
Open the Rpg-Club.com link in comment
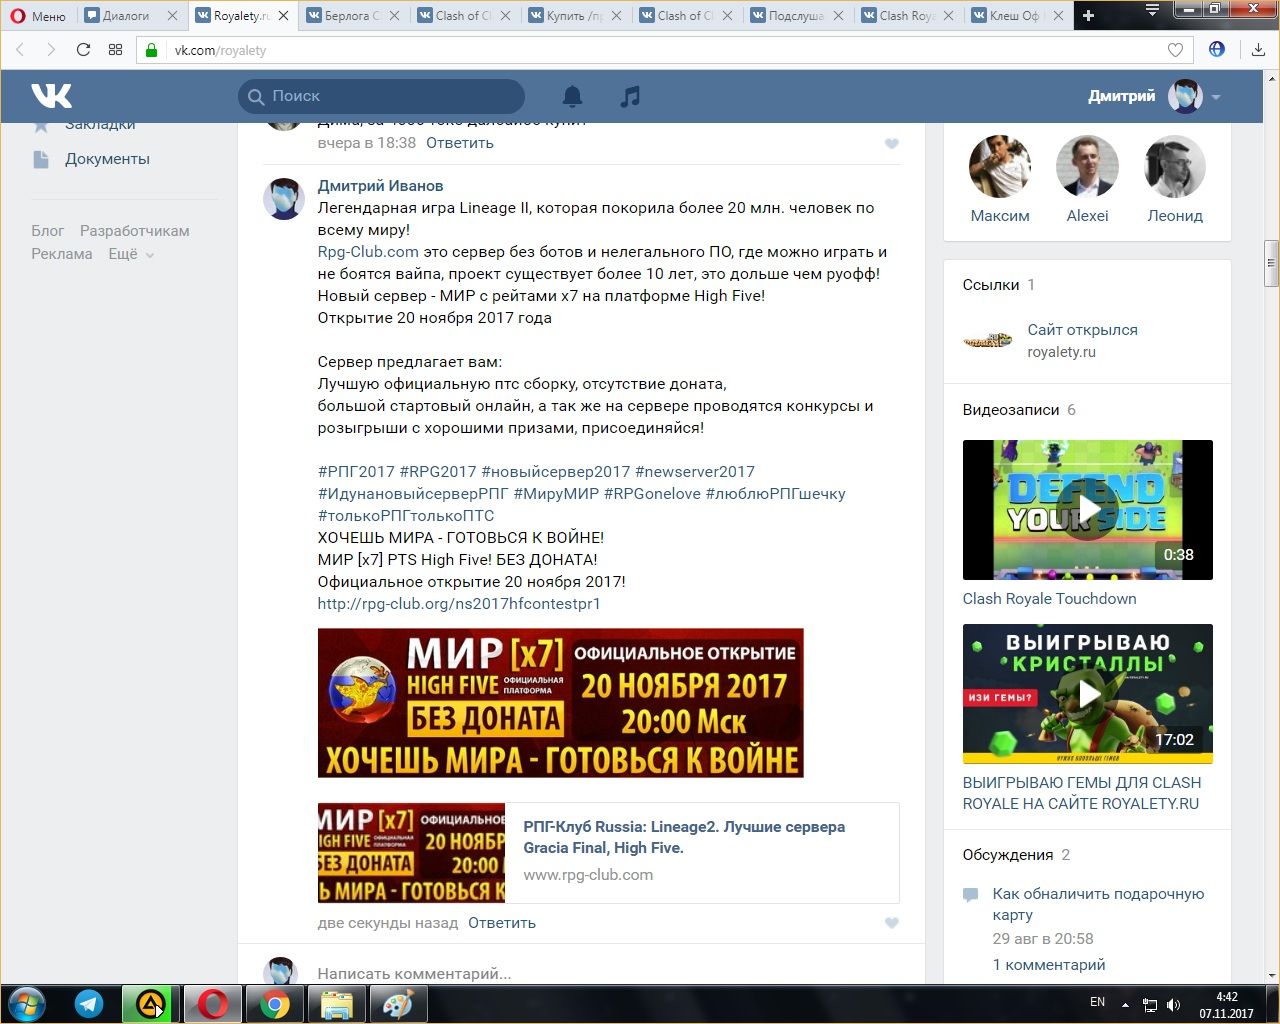point(368,252)
